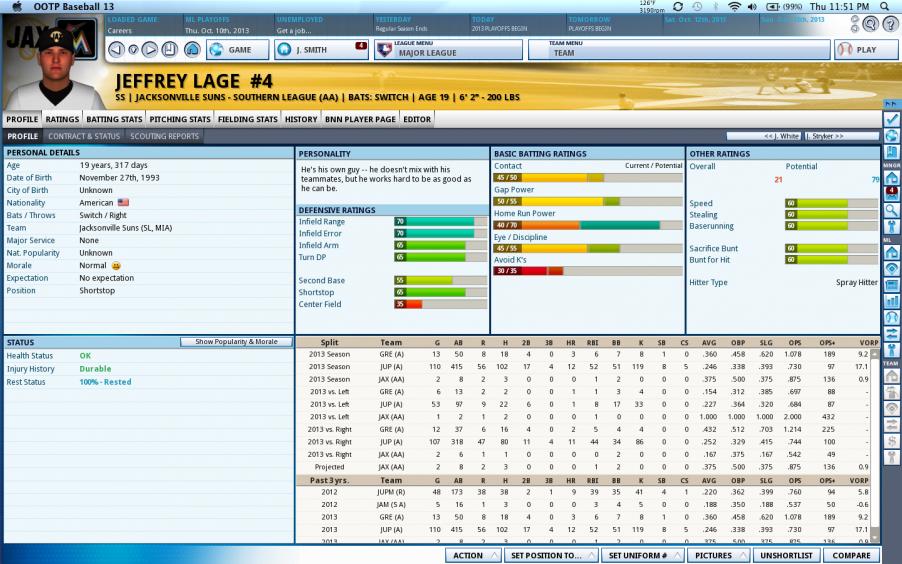Open the small history dropdown between navigation arrows
Viewport: 902px width, 564px height.
(133, 50)
